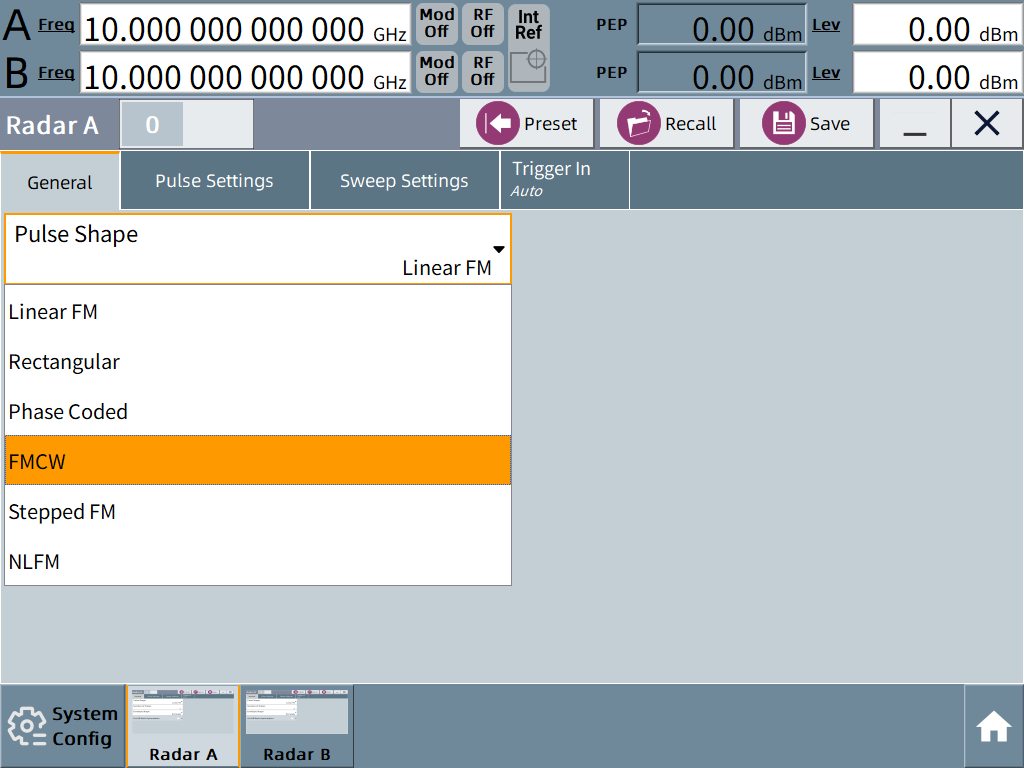Open Recall folder icon
The height and width of the screenshot is (768, 1024).
click(639, 123)
